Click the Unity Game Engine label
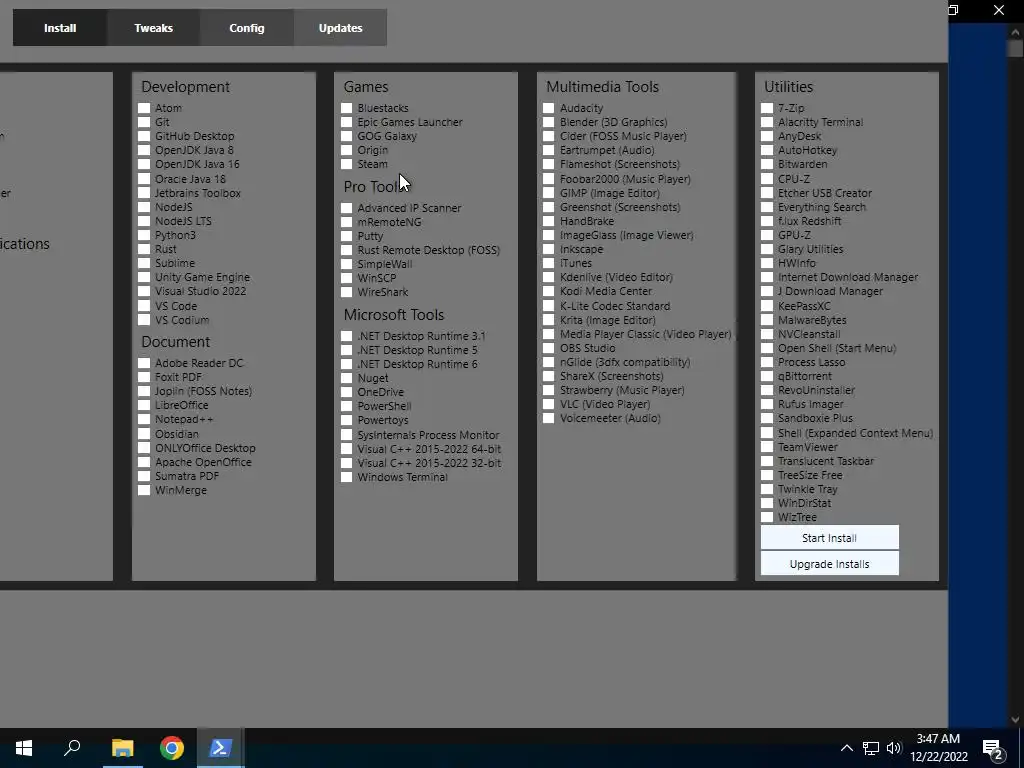The image size is (1024, 768). click(x=202, y=277)
